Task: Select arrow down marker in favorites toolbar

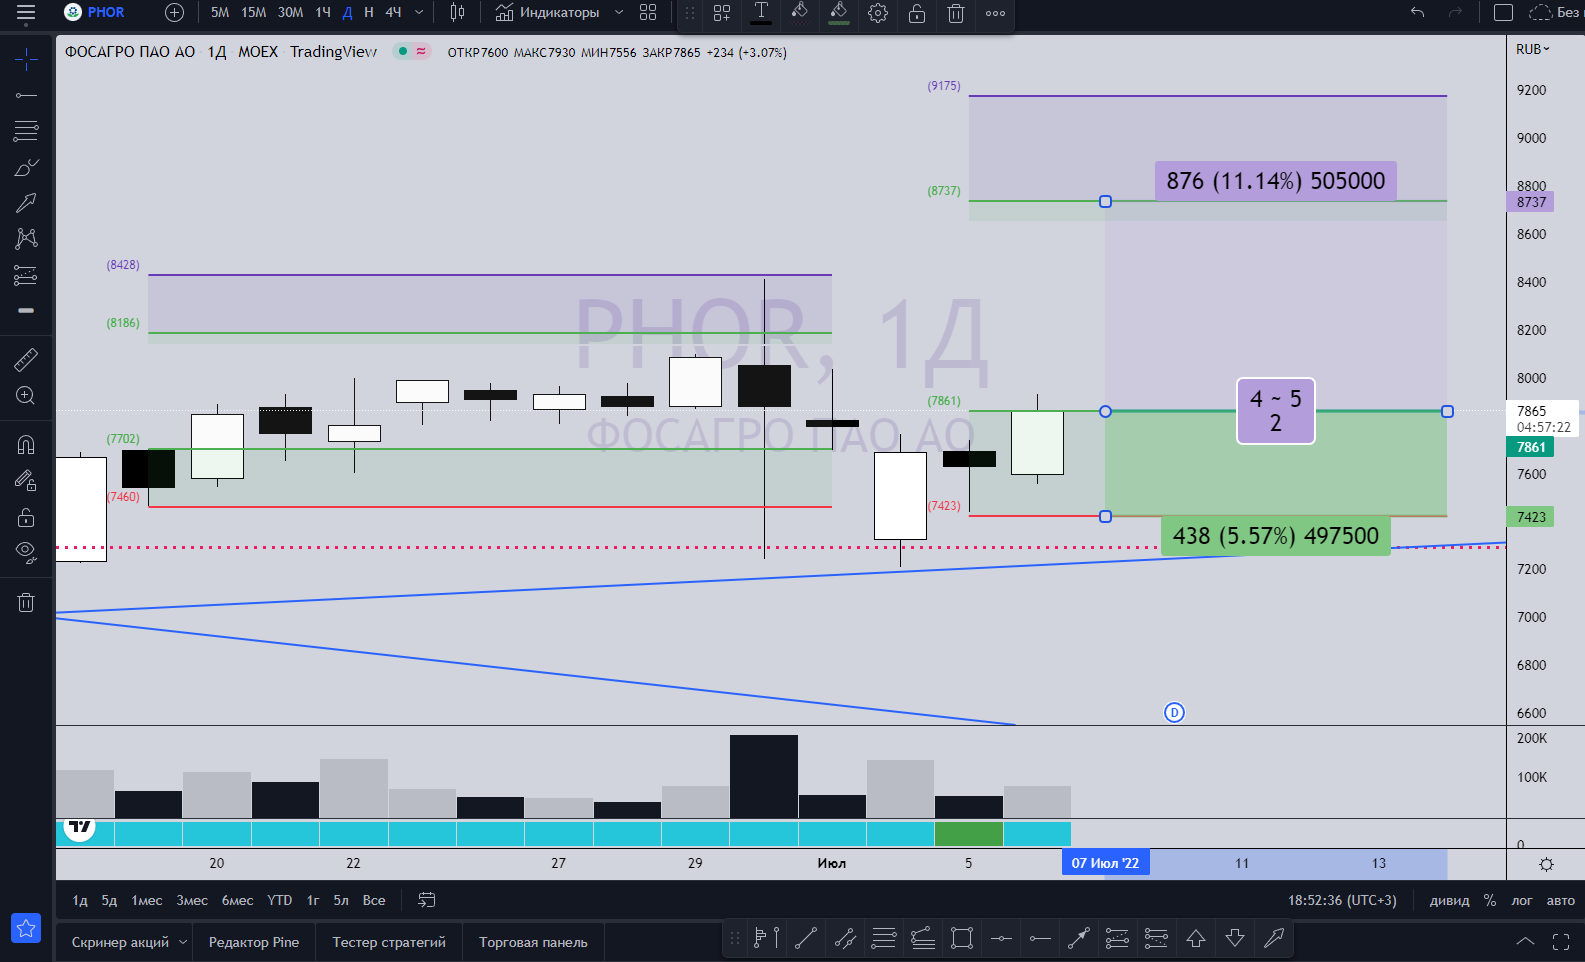Action: pos(1235,938)
